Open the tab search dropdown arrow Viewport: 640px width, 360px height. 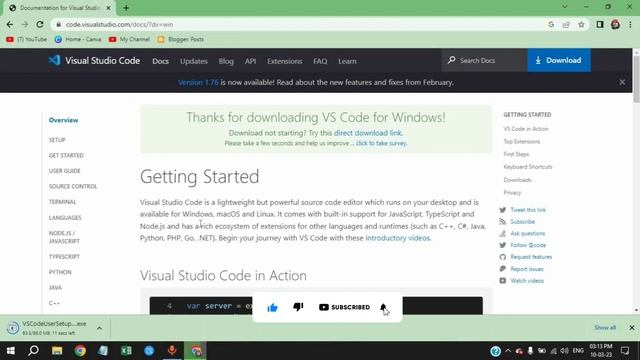pyautogui.click(x=564, y=7)
